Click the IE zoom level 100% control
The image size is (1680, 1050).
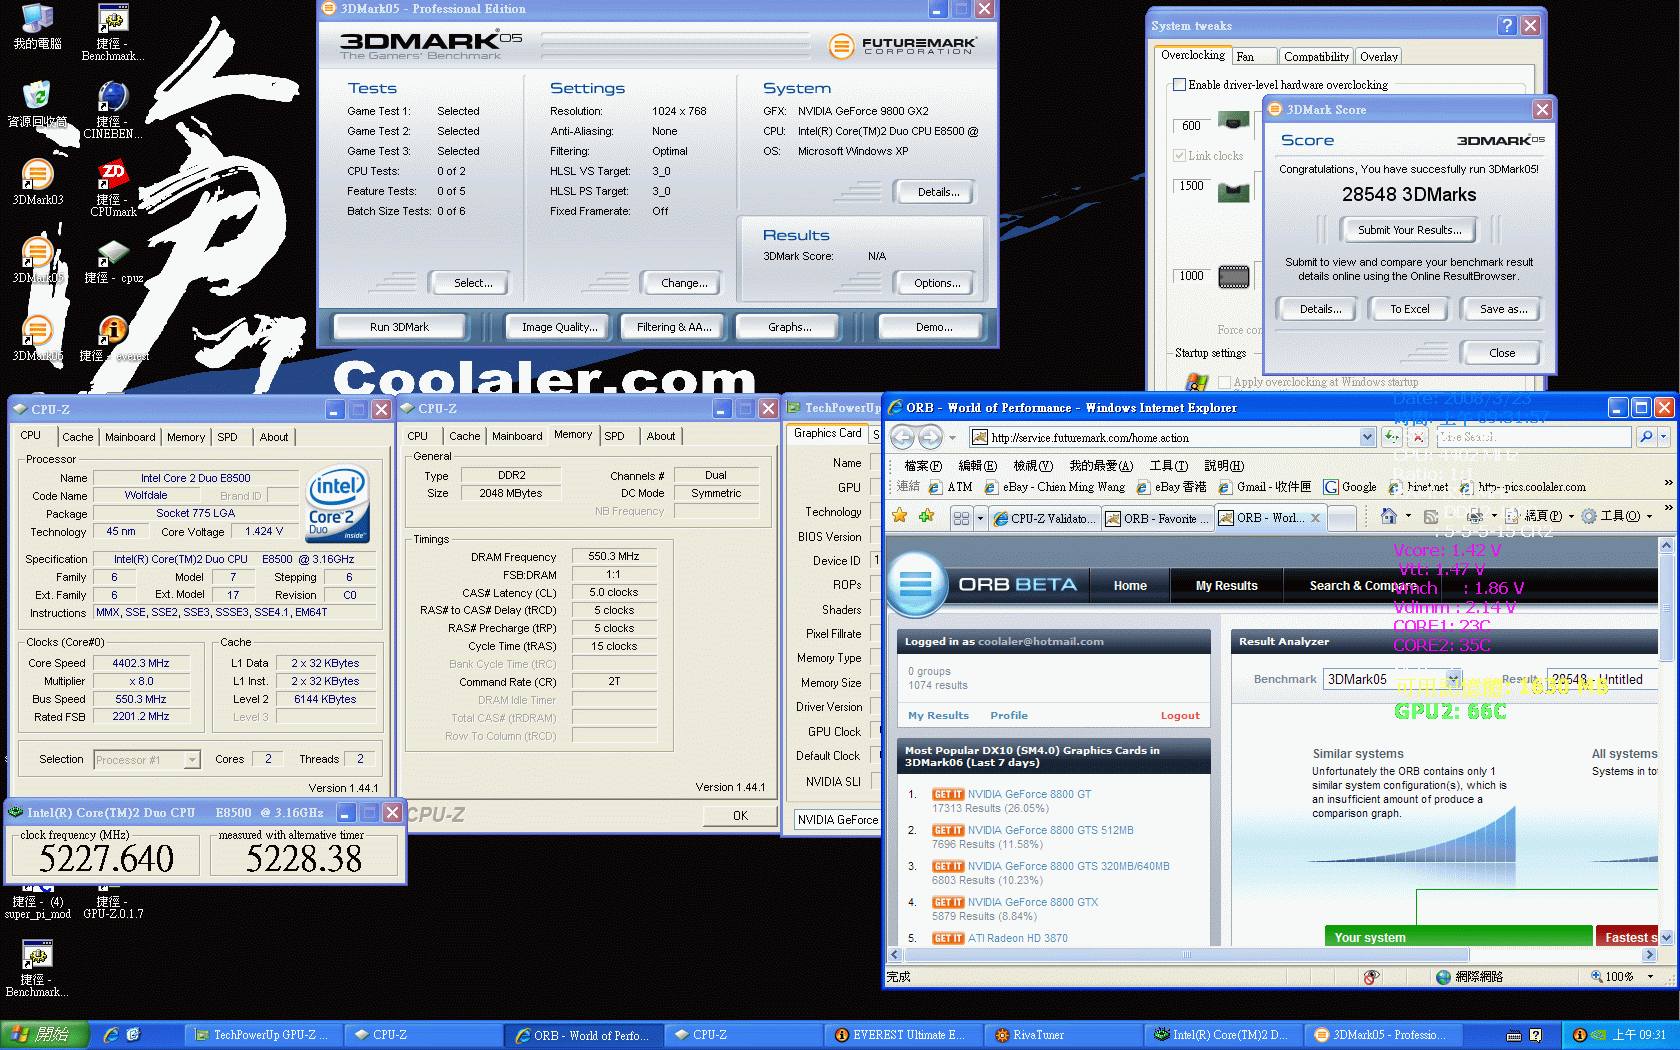click(x=1623, y=977)
